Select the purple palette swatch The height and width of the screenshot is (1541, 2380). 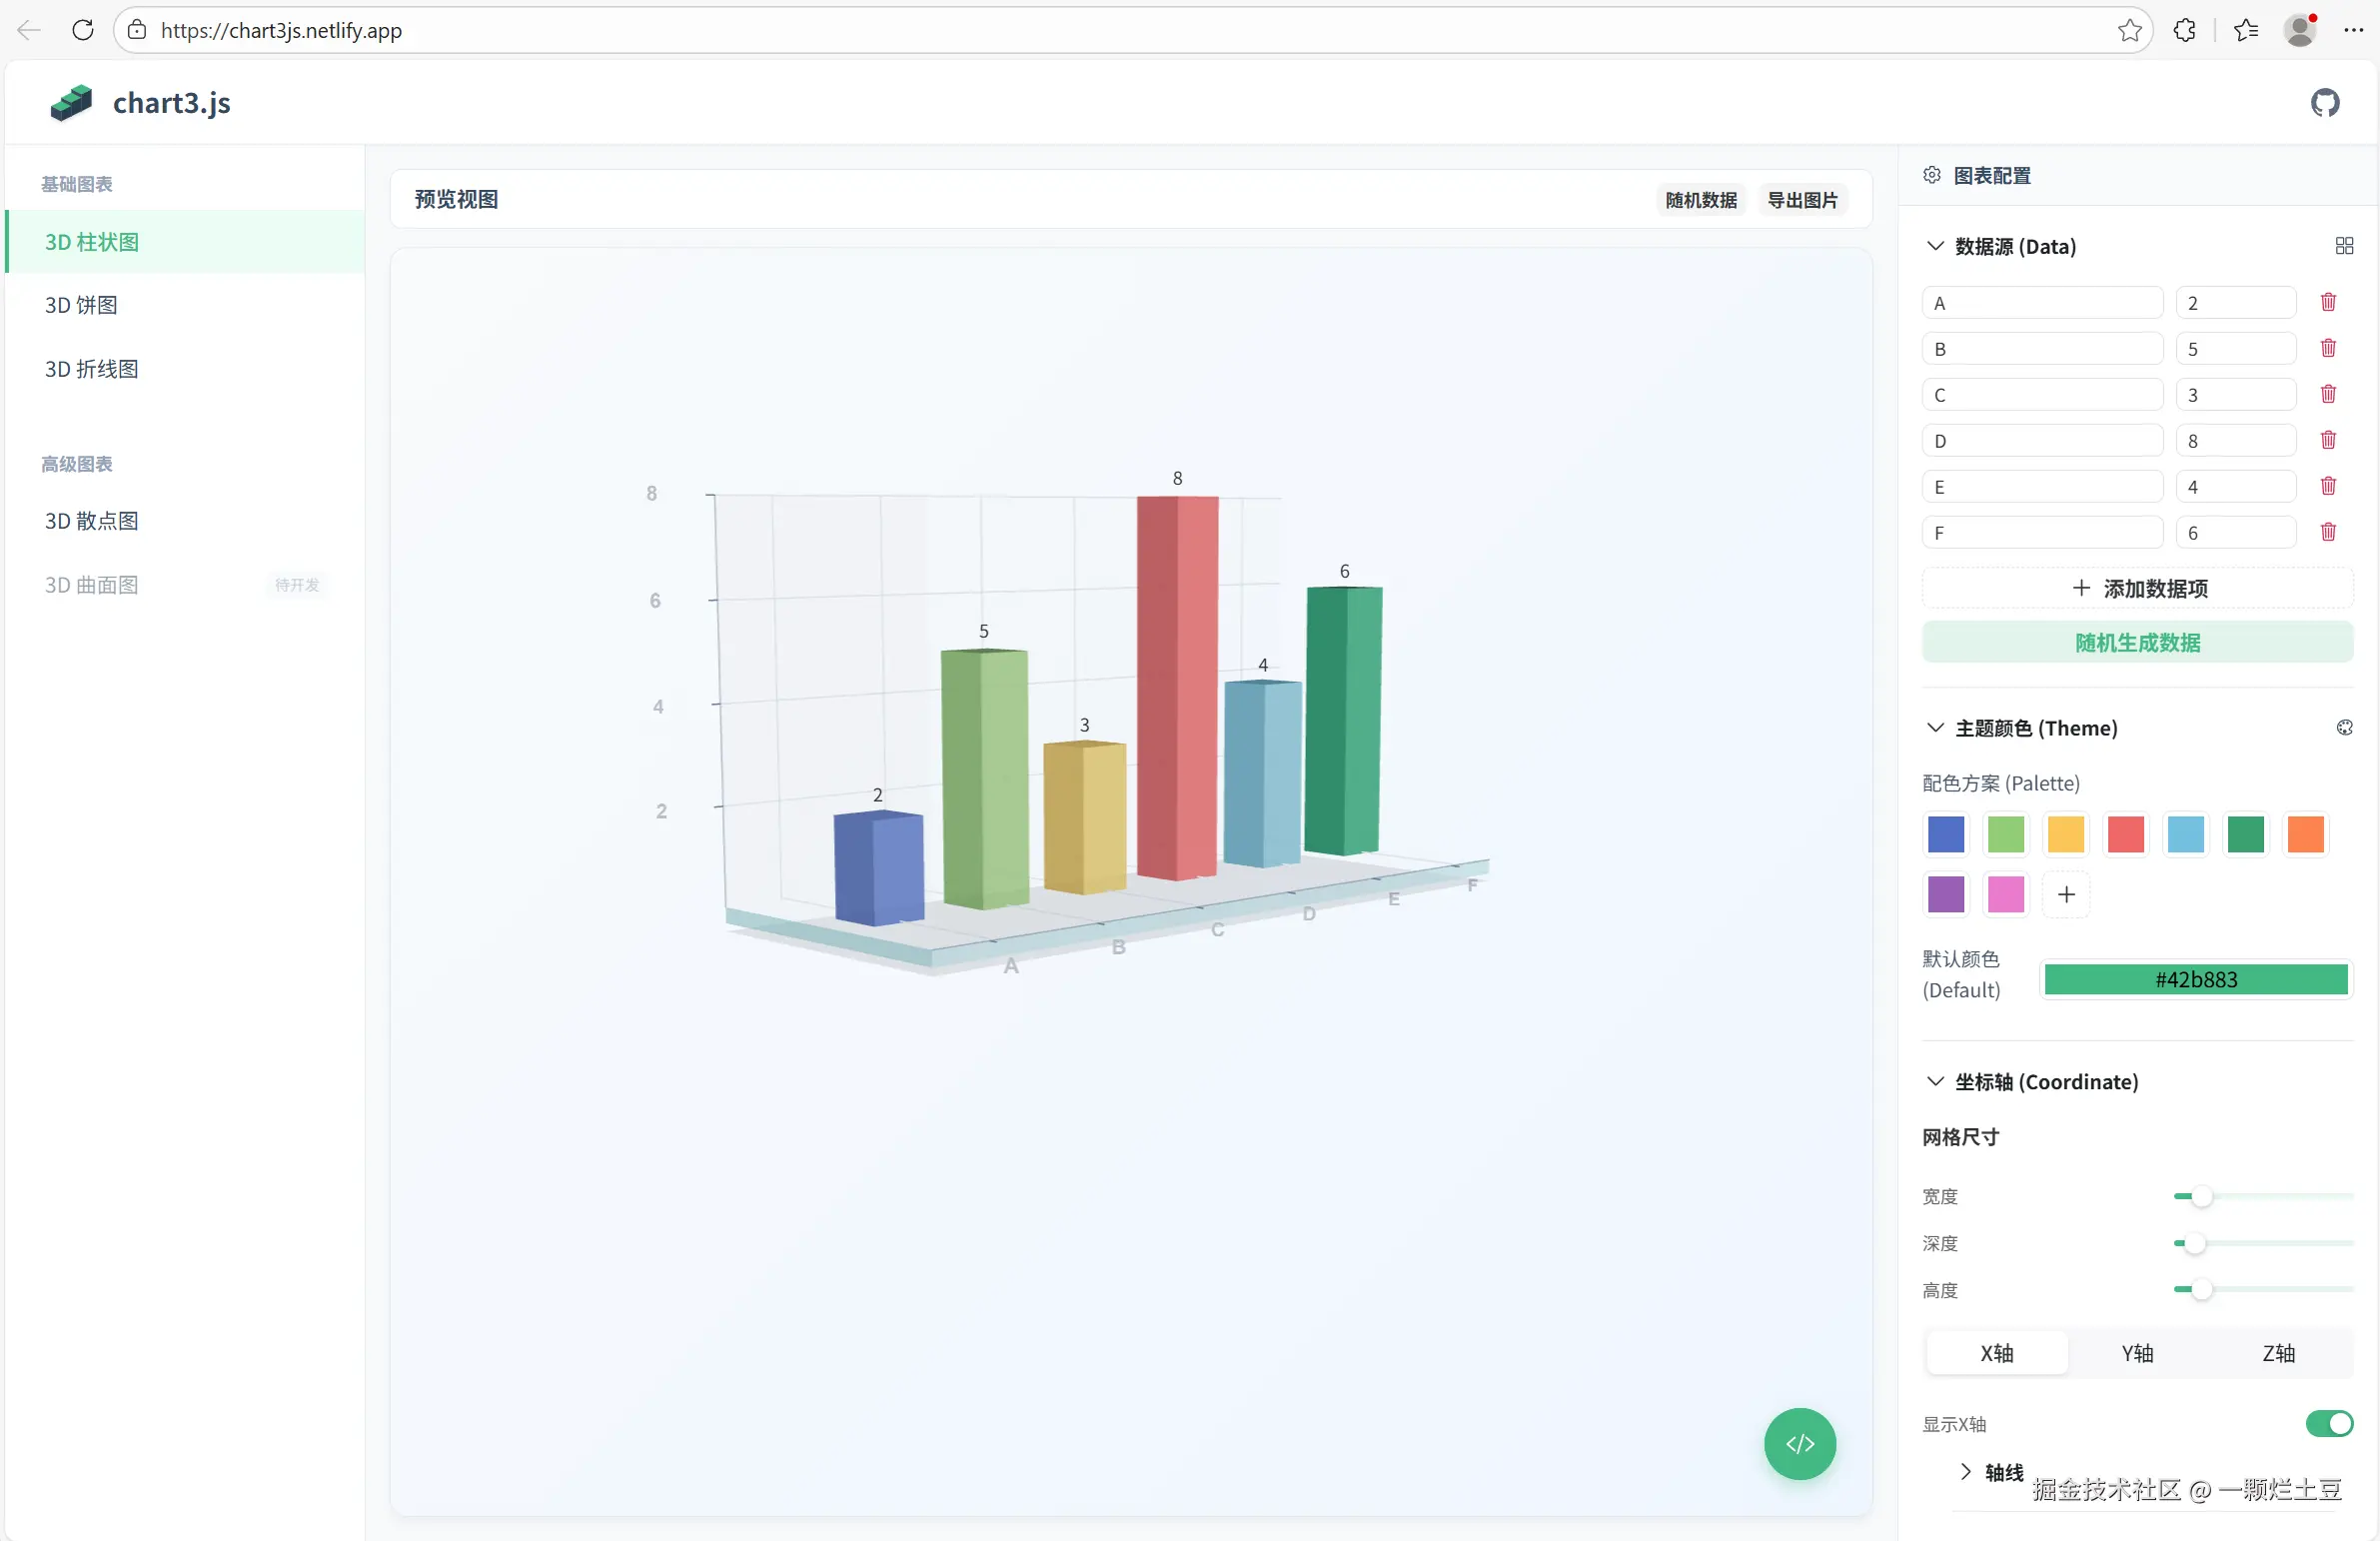coord(1945,894)
